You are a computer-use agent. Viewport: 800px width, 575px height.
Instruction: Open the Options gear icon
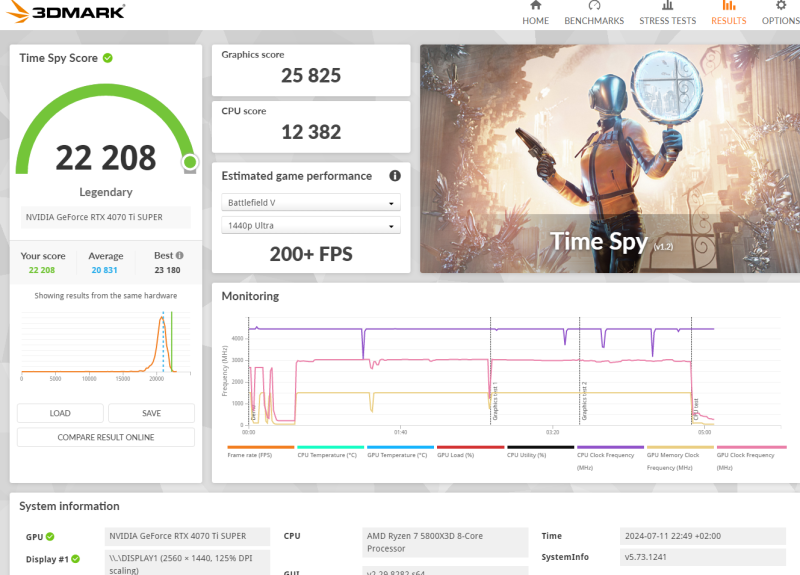(x=781, y=6)
